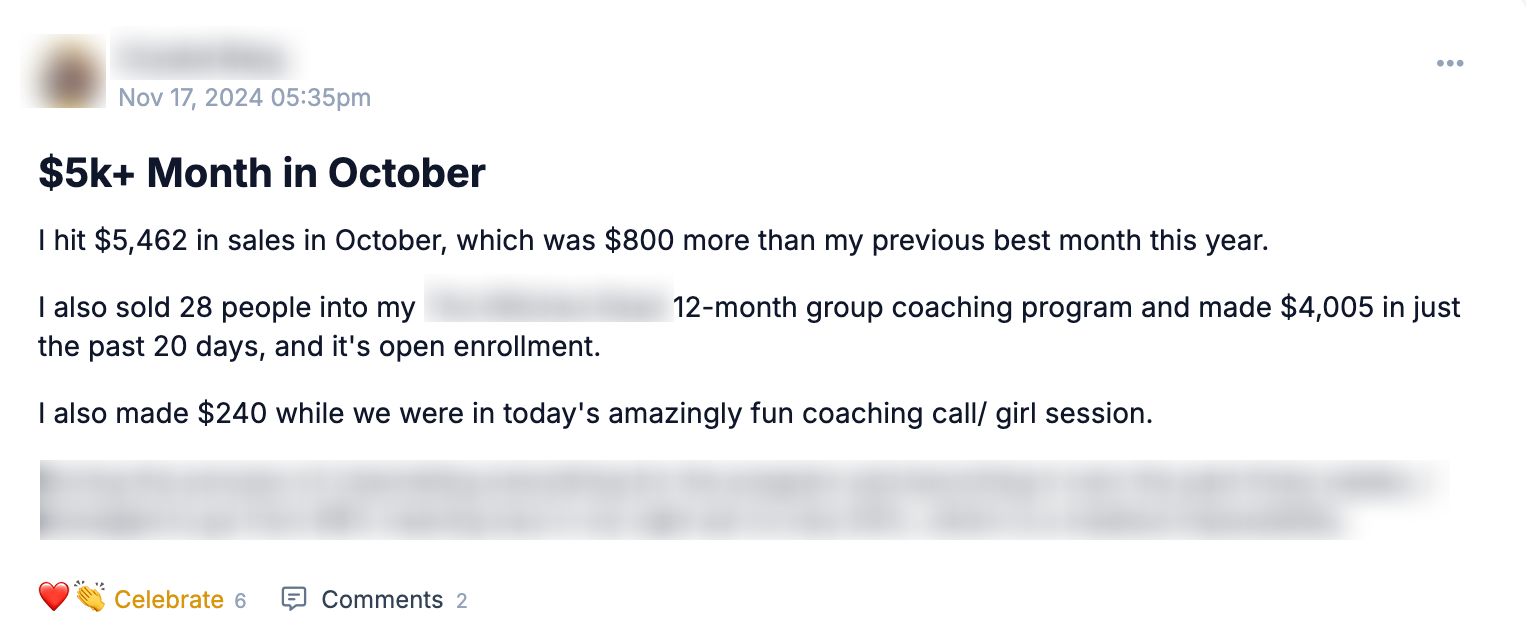Viewport: 1526px width, 632px height.
Task: Open the Comments section label
Action: click(x=382, y=600)
